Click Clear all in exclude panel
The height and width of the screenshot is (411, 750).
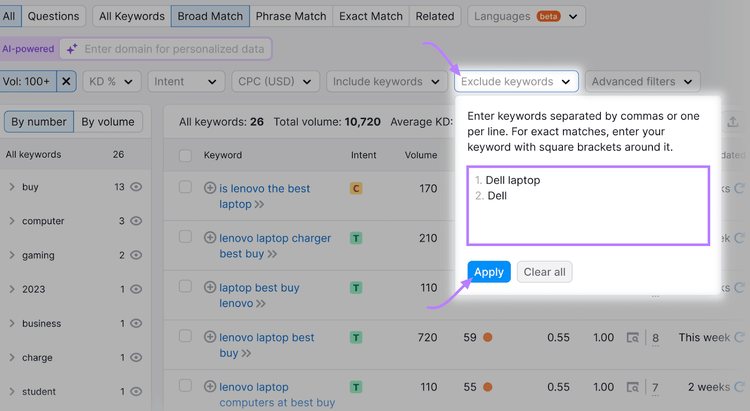(x=544, y=272)
